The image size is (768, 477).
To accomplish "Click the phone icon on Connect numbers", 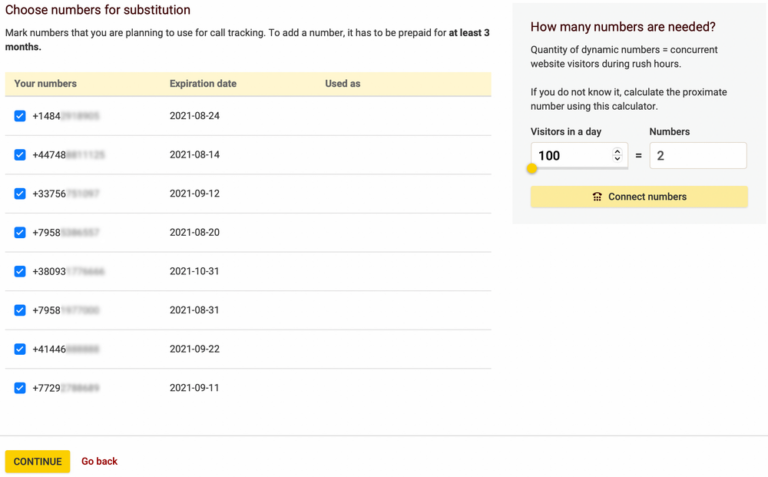I will [597, 197].
